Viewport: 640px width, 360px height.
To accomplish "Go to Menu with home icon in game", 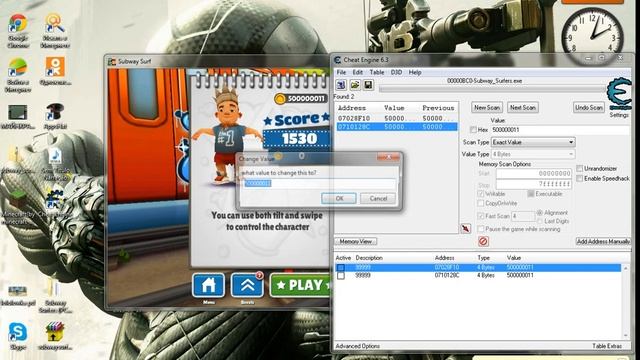I will point(209,285).
